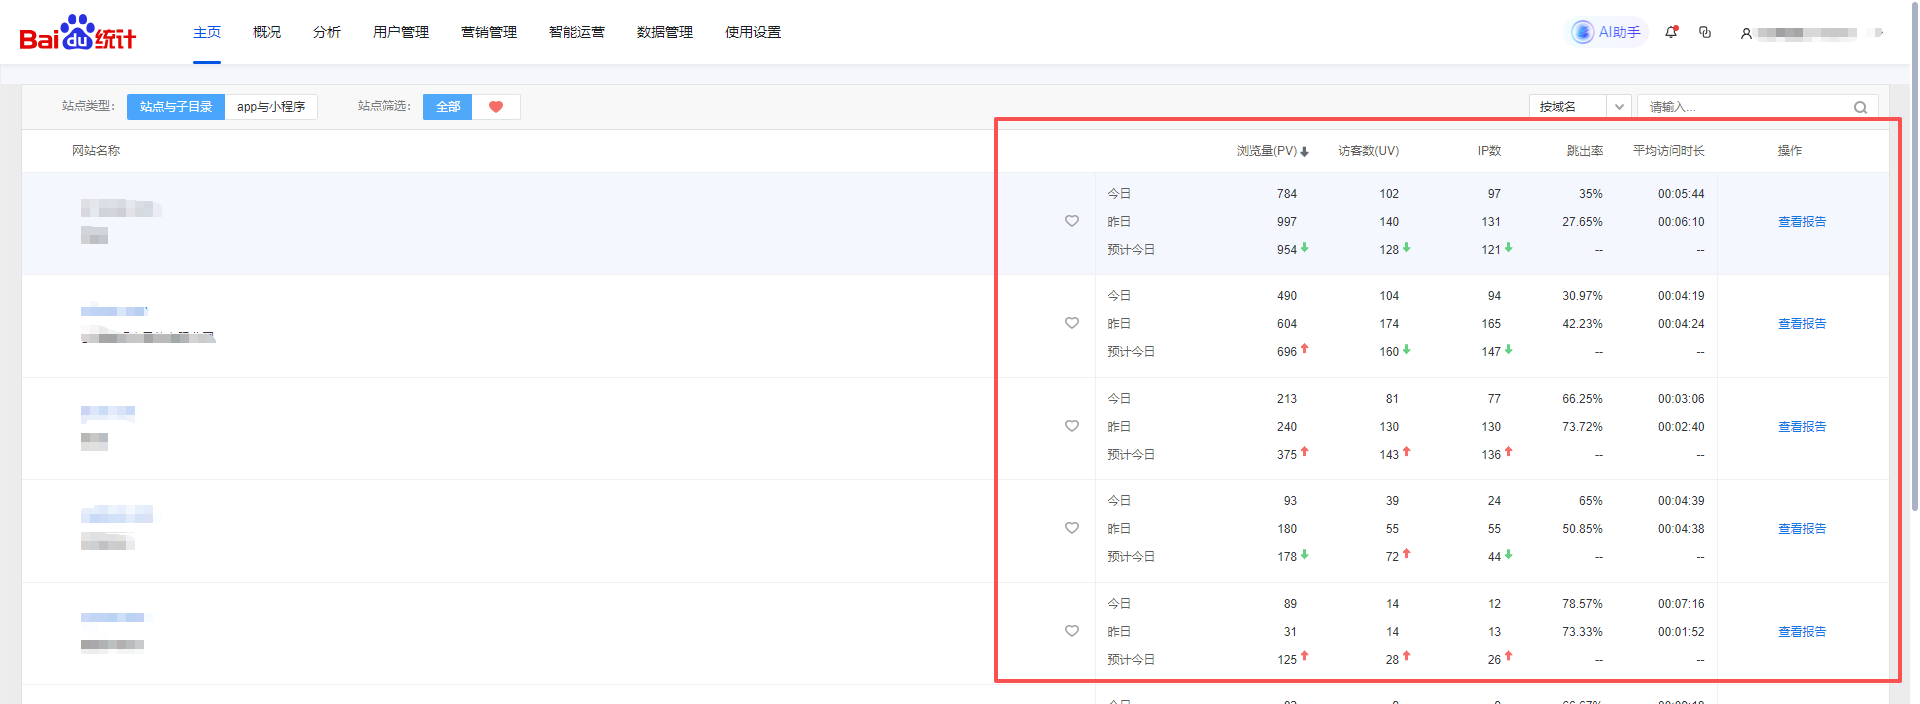Click the page vertical scrollbar
This screenshot has height=704, width=1920.
coord(1914,300)
